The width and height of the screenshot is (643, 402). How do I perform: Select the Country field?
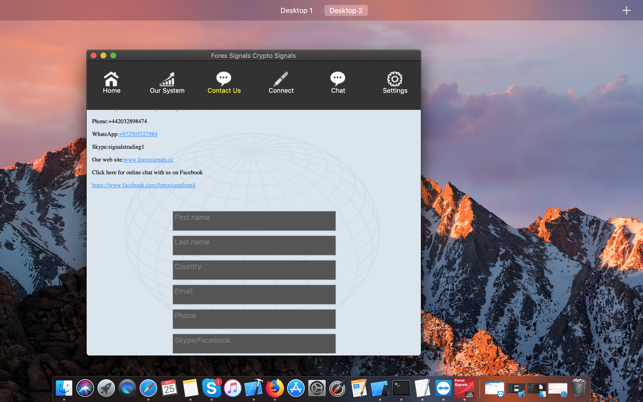click(x=254, y=270)
